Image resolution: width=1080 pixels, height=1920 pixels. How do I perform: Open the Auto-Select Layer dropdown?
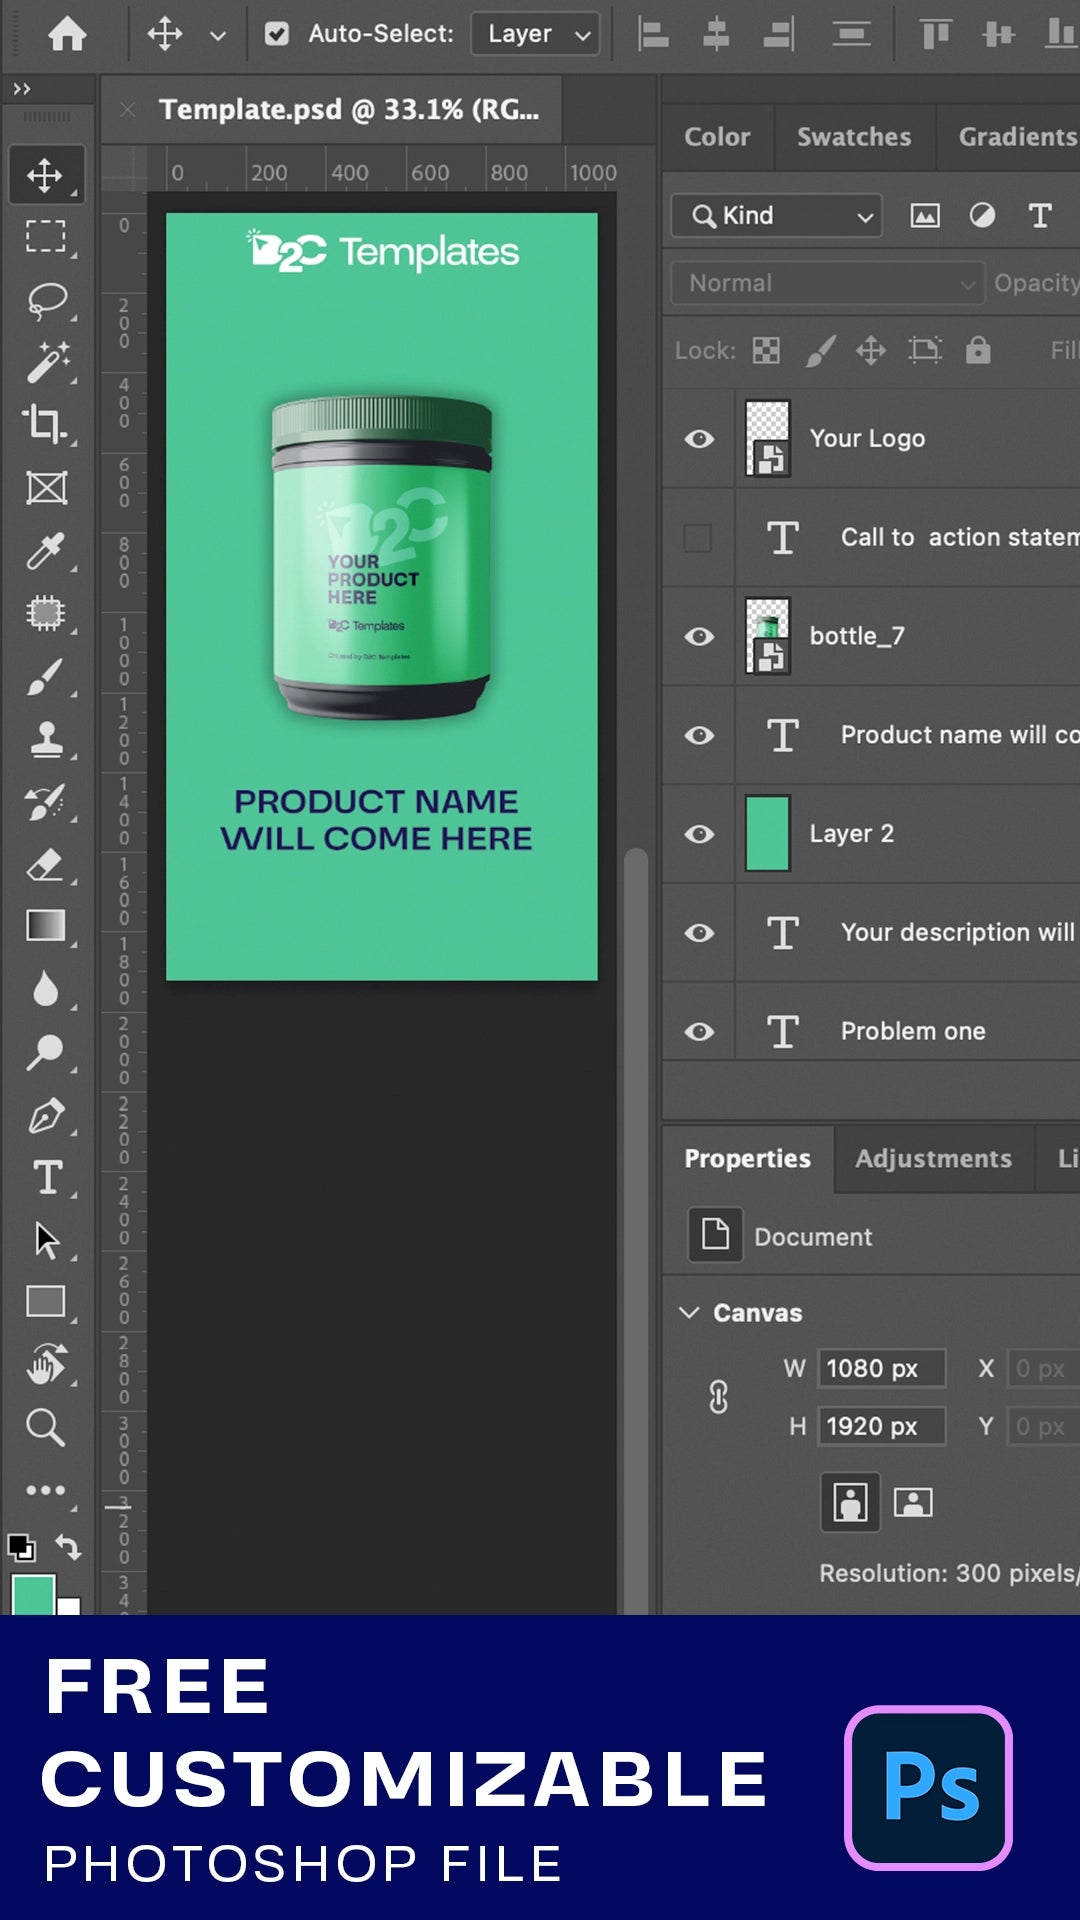[536, 34]
